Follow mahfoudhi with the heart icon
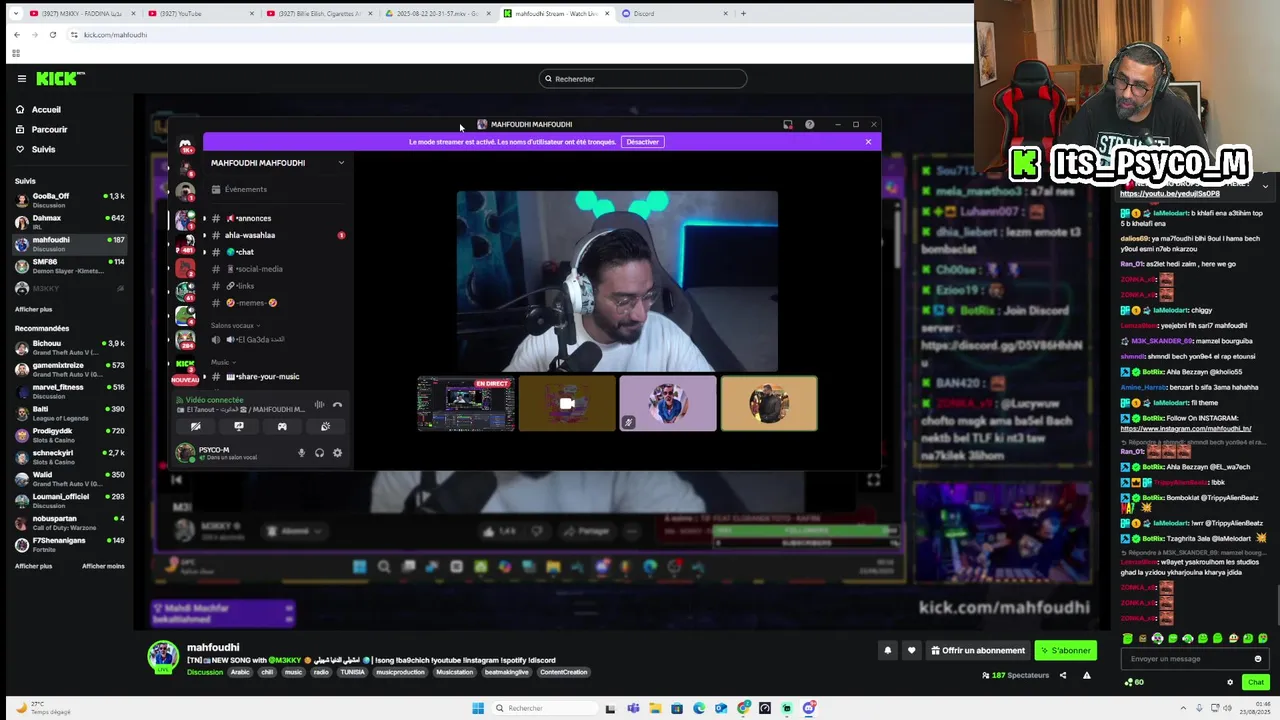This screenshot has width=1280, height=720. 911,650
